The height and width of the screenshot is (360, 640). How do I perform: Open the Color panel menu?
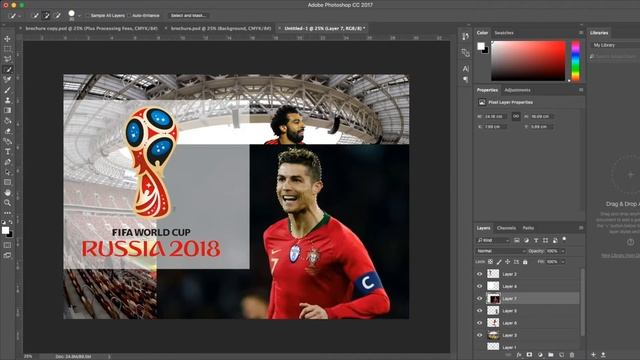581,33
